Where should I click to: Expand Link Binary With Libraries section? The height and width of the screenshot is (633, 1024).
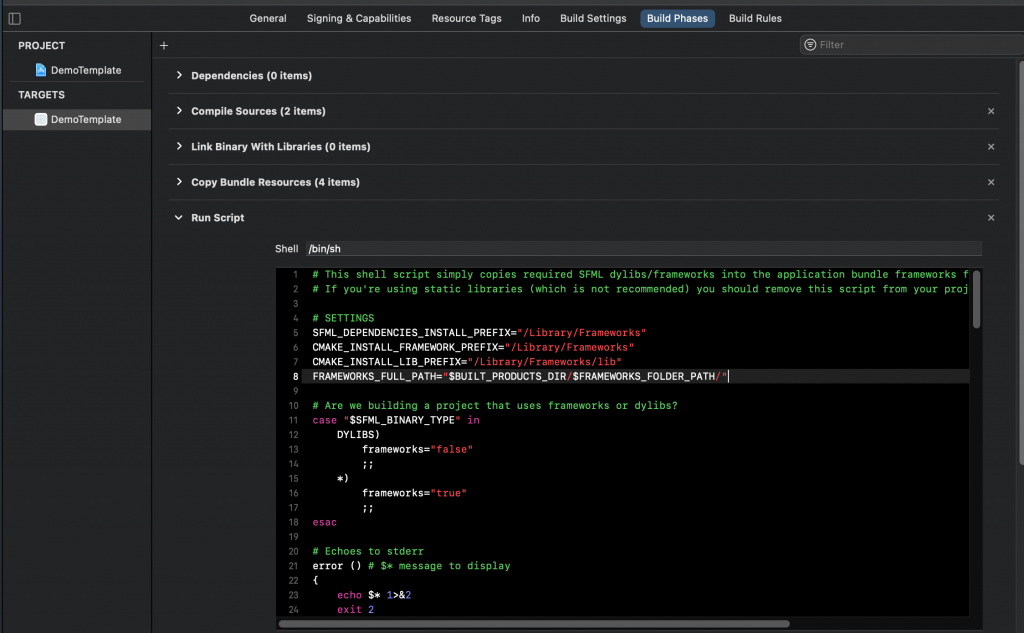click(179, 147)
